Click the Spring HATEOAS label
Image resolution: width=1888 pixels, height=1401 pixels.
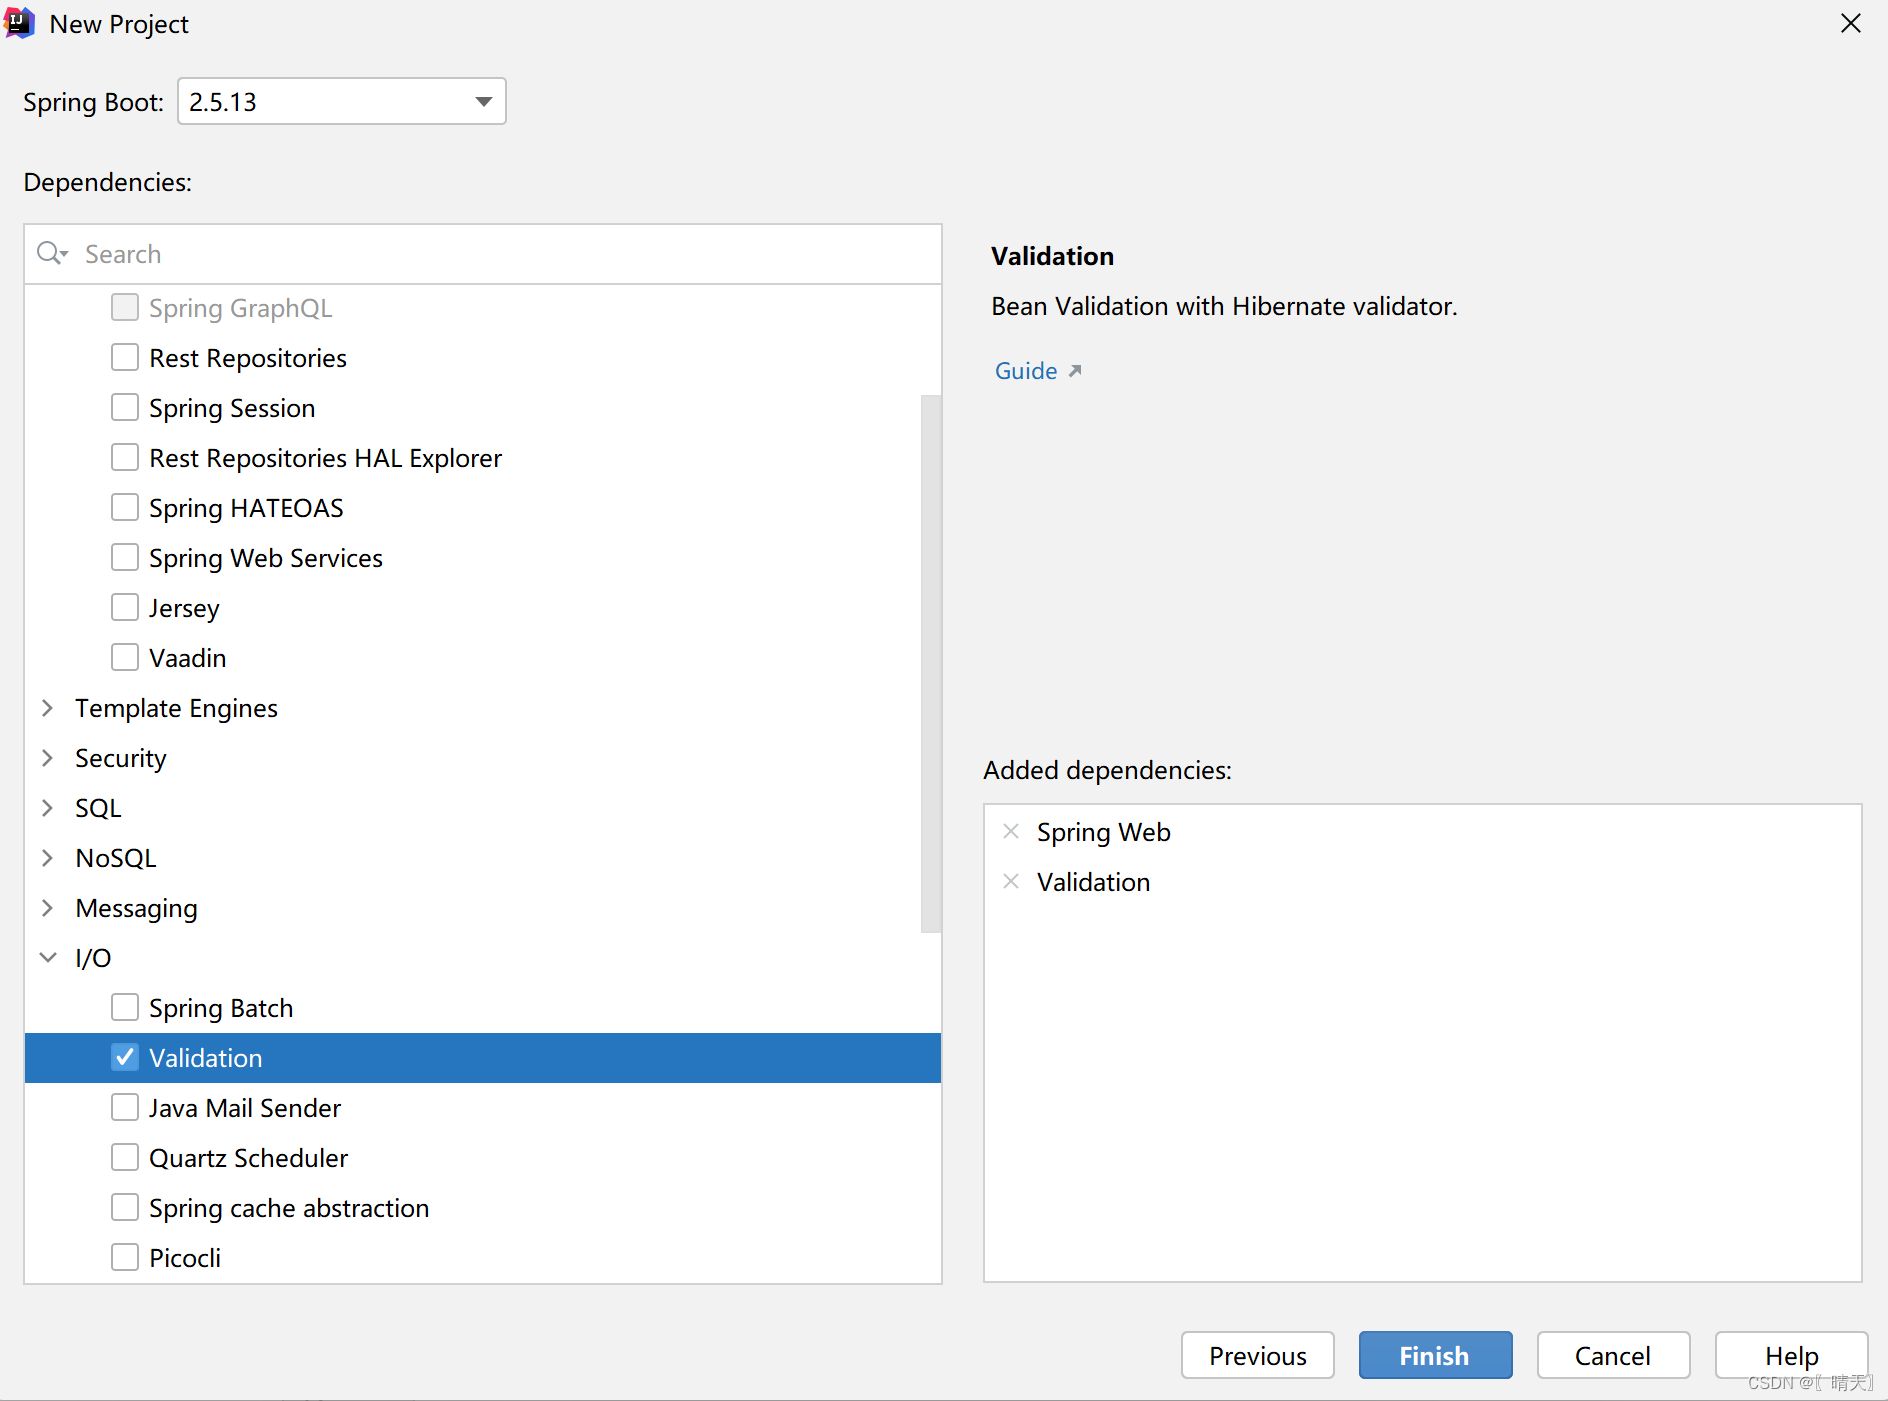pyautogui.click(x=246, y=508)
